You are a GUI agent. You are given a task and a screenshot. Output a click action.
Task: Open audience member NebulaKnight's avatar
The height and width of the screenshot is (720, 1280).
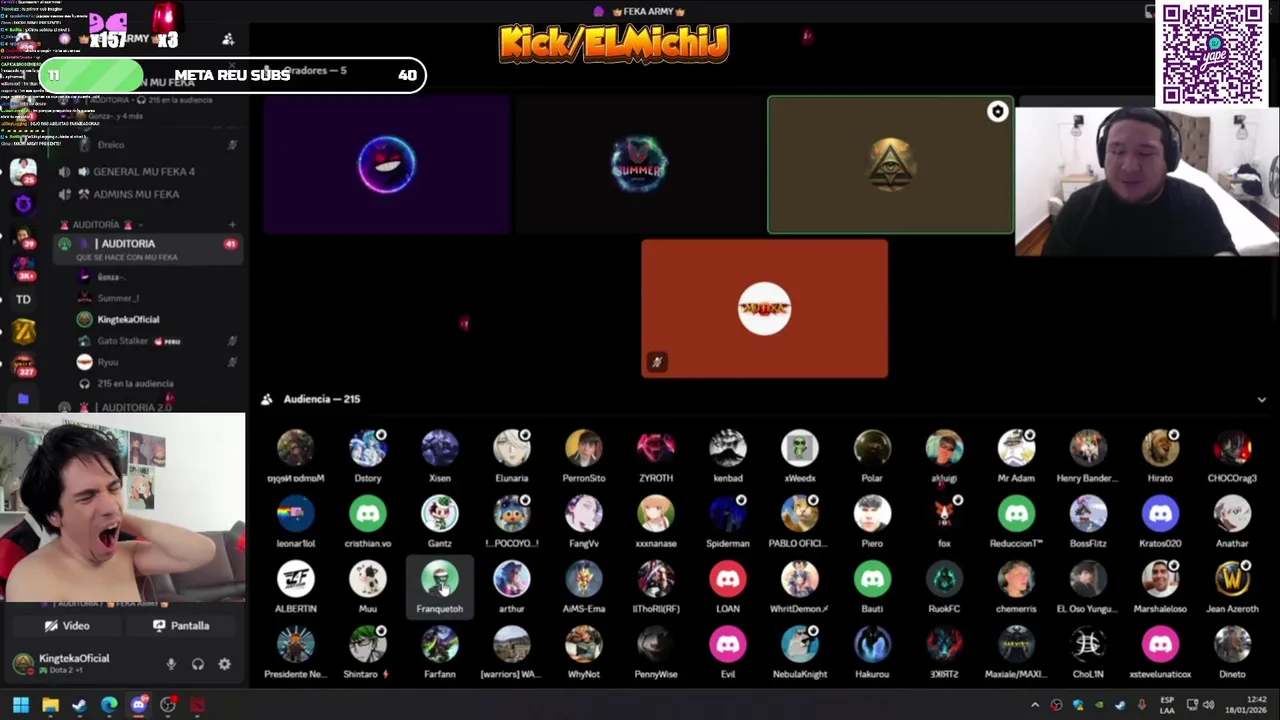tap(800, 645)
